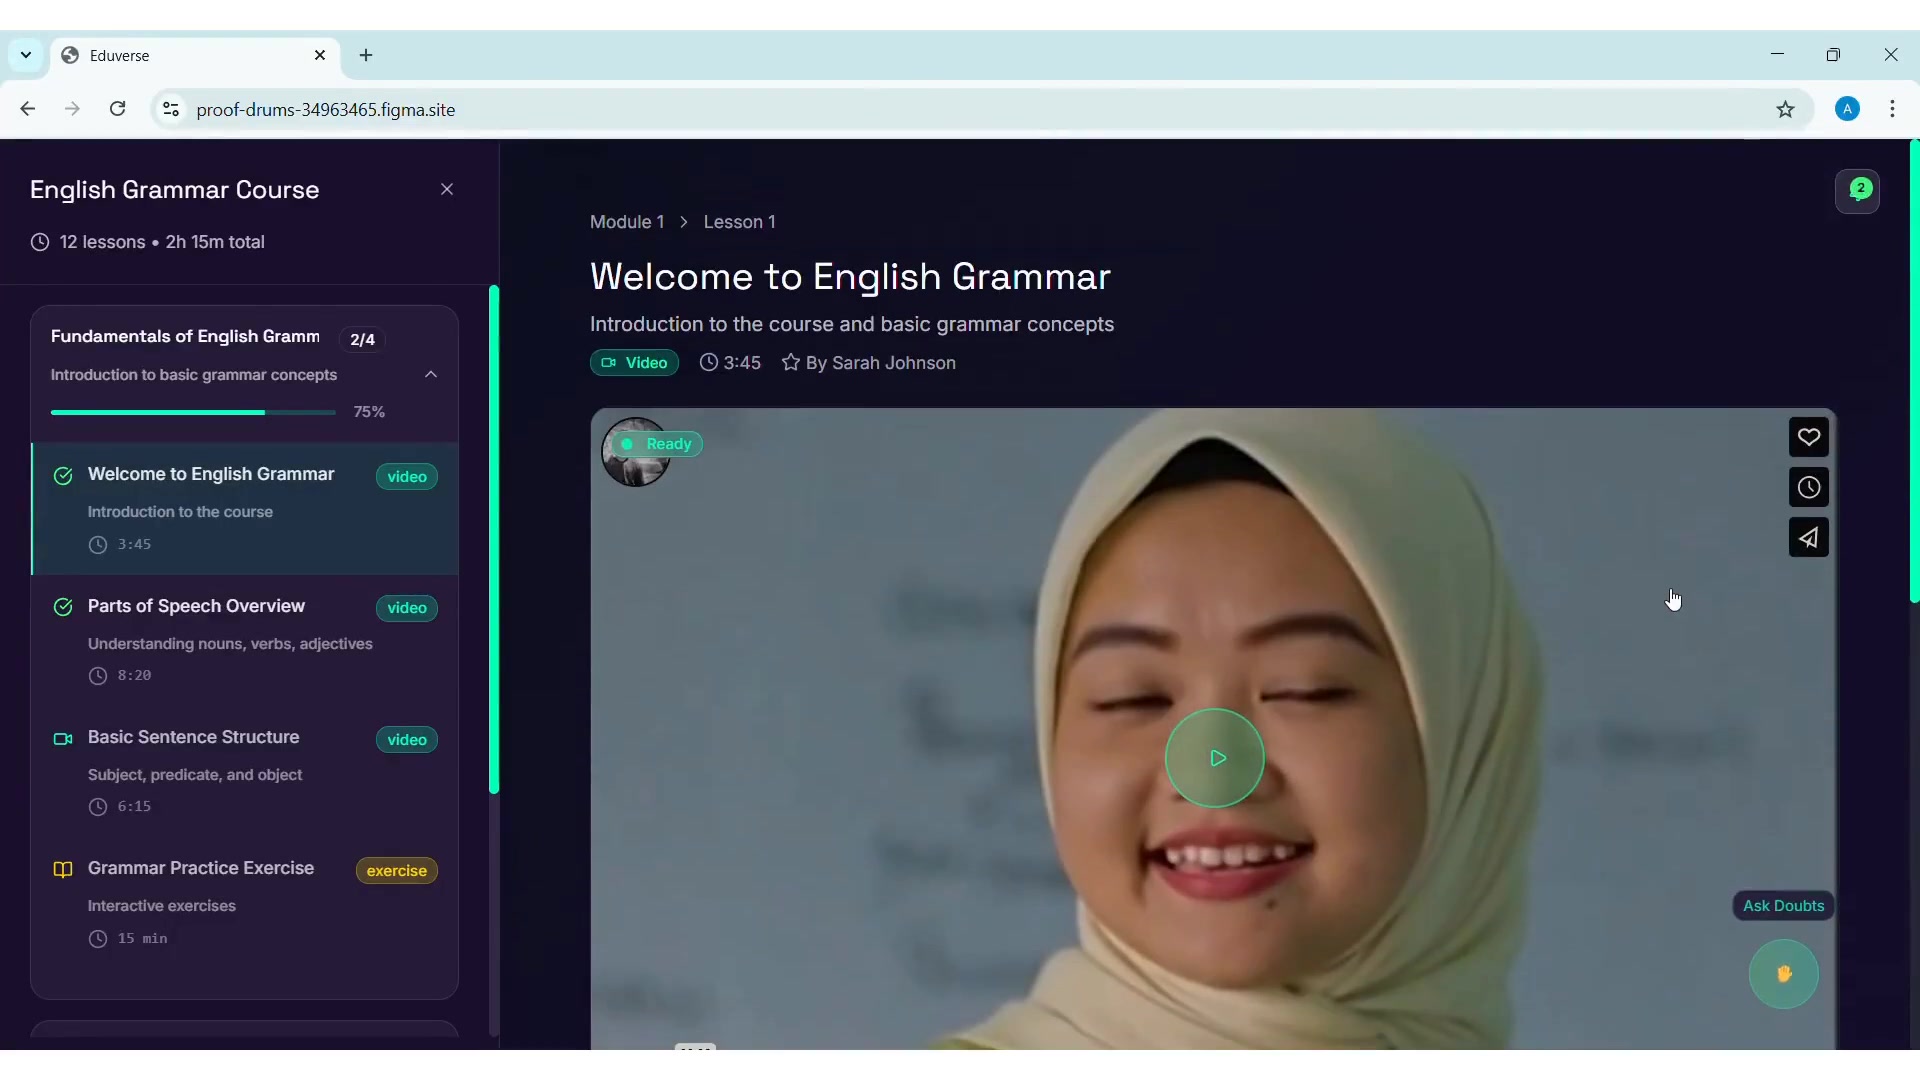
Task: Click the instructor avatar with Ready status
Action: pos(635,452)
